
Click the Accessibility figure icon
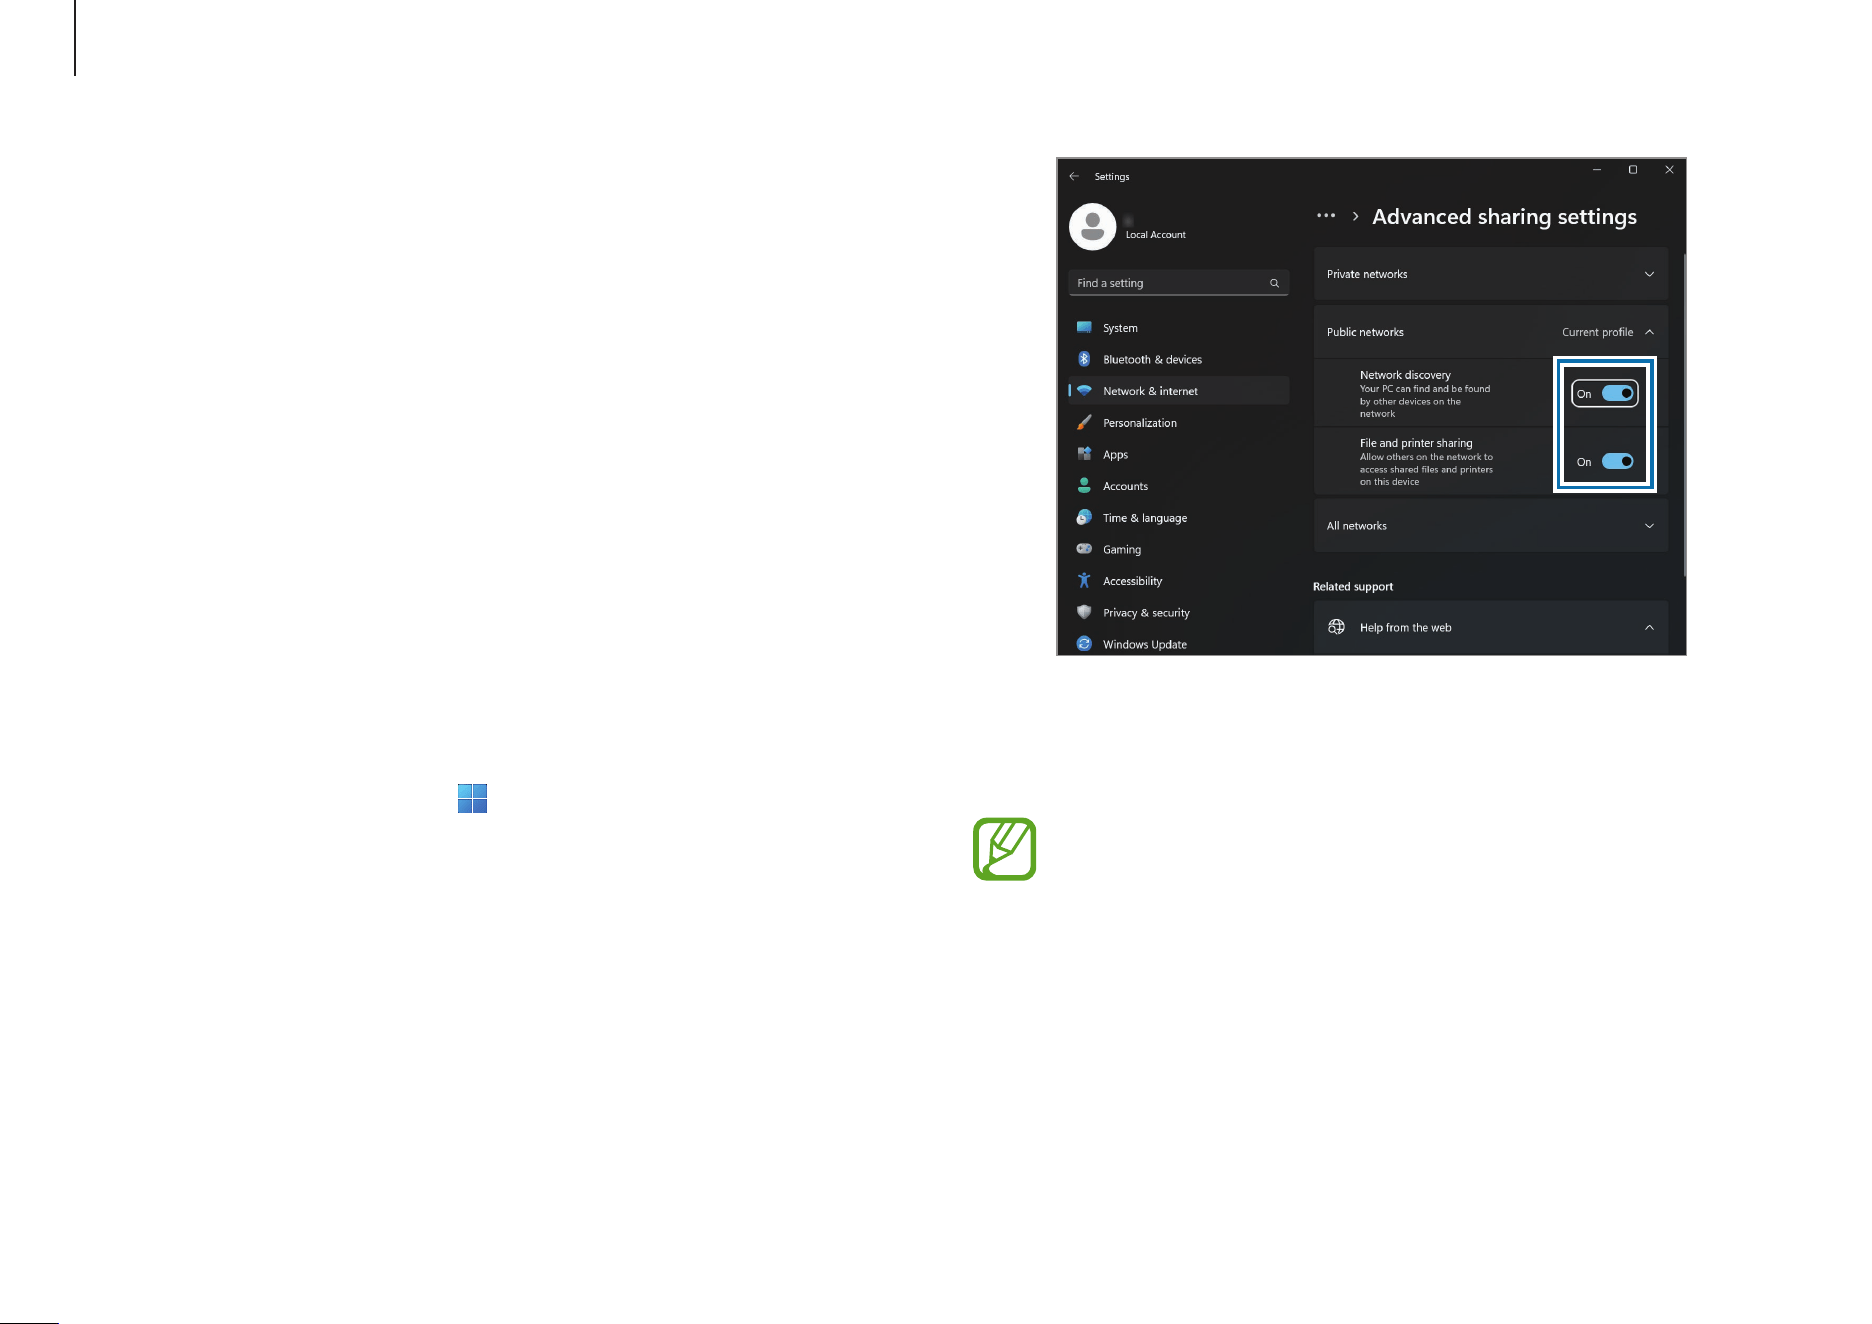point(1084,580)
